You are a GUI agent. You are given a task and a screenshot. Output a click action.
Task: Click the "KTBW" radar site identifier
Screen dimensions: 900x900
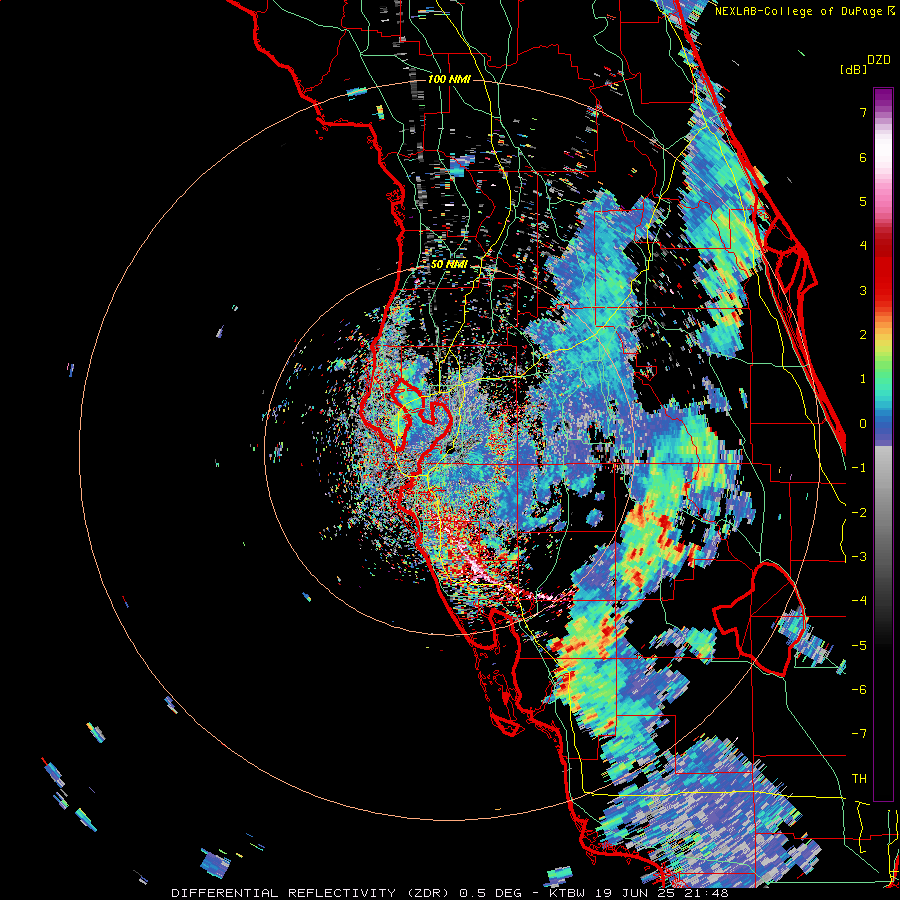pyautogui.click(x=569, y=893)
